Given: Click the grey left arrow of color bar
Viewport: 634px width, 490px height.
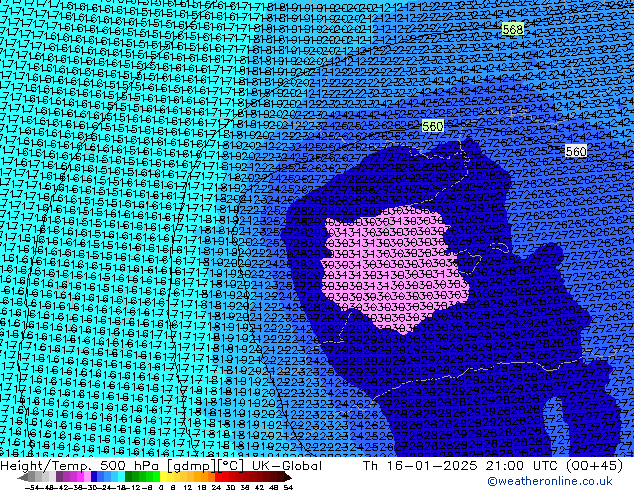Looking at the screenshot, I should (23, 477).
